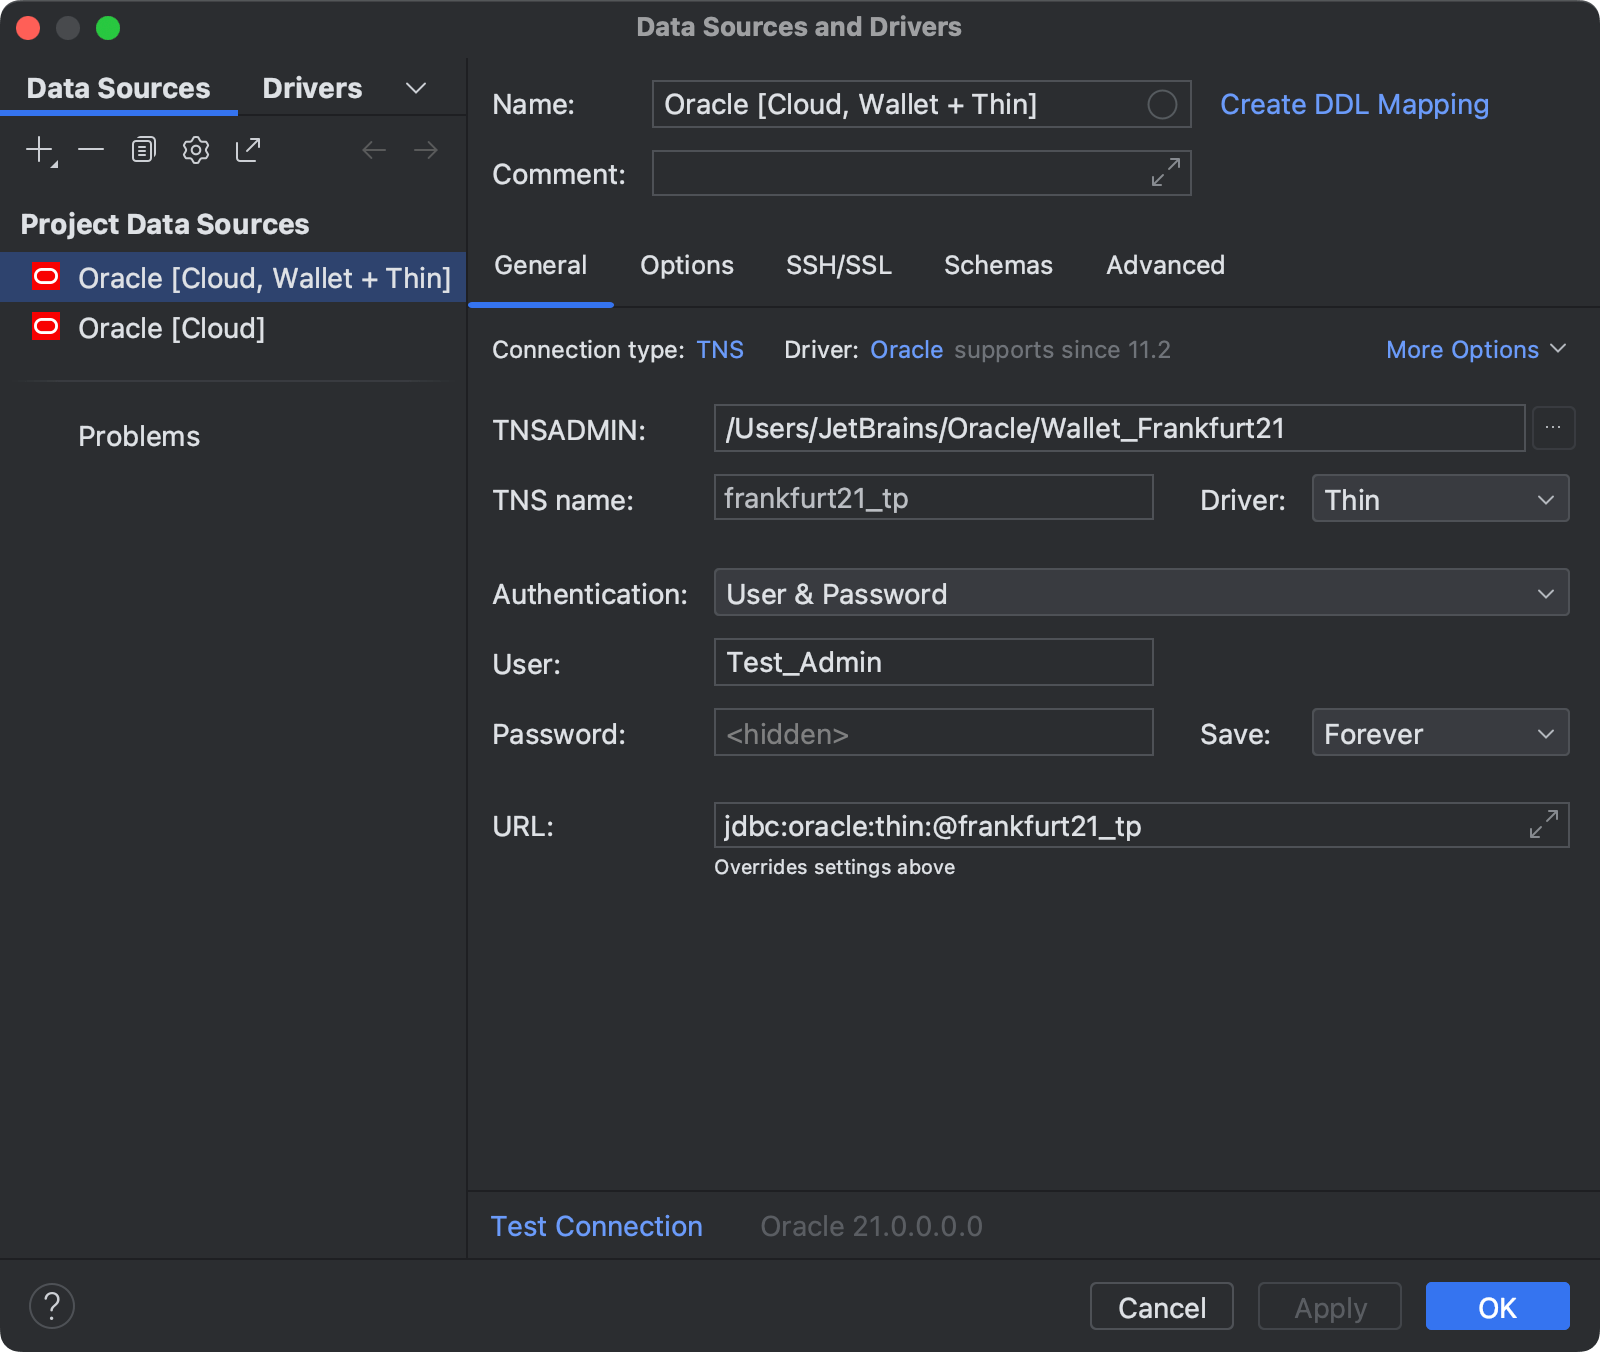The height and width of the screenshot is (1352, 1600).
Task: Click Create DDL Mapping link
Action: pyautogui.click(x=1354, y=104)
